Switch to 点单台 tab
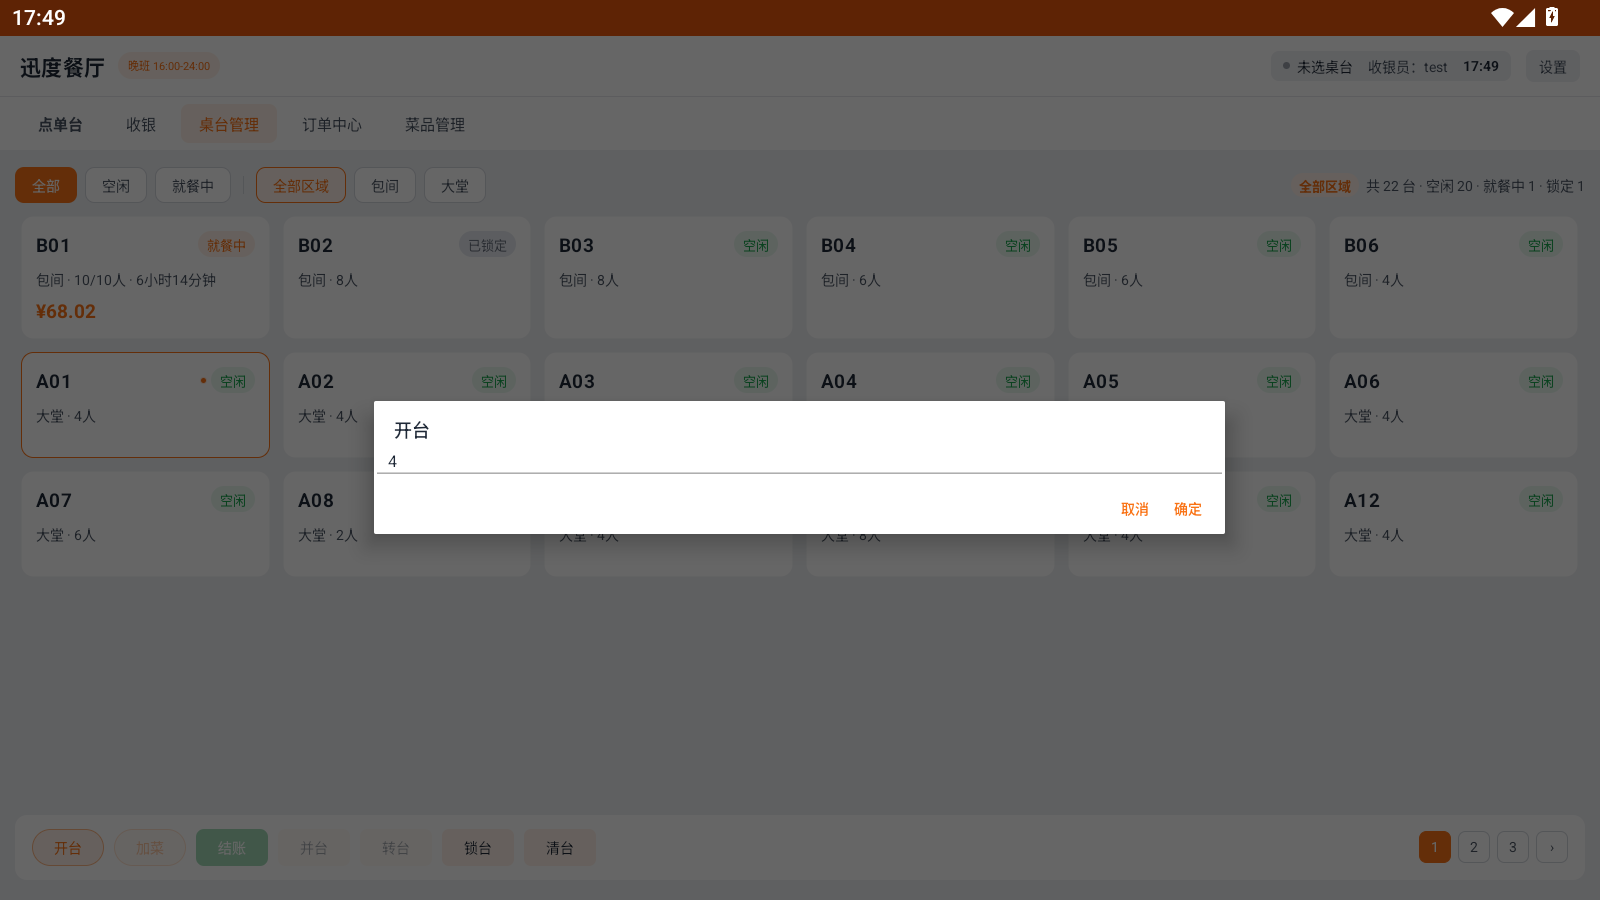The width and height of the screenshot is (1600, 900). tap(60, 125)
